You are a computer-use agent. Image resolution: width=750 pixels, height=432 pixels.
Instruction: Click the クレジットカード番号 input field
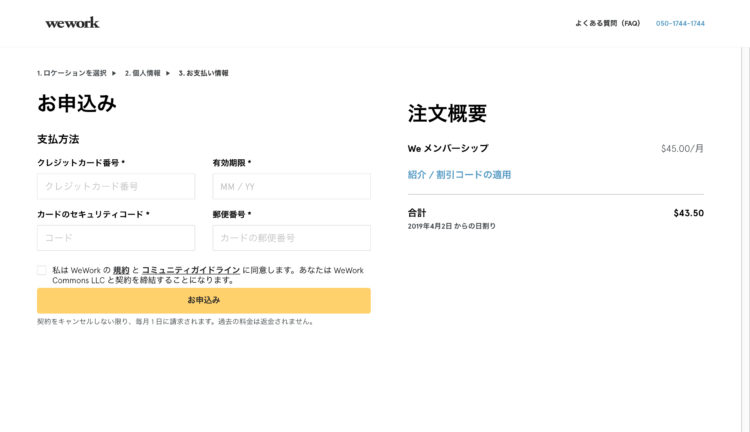tap(116, 186)
